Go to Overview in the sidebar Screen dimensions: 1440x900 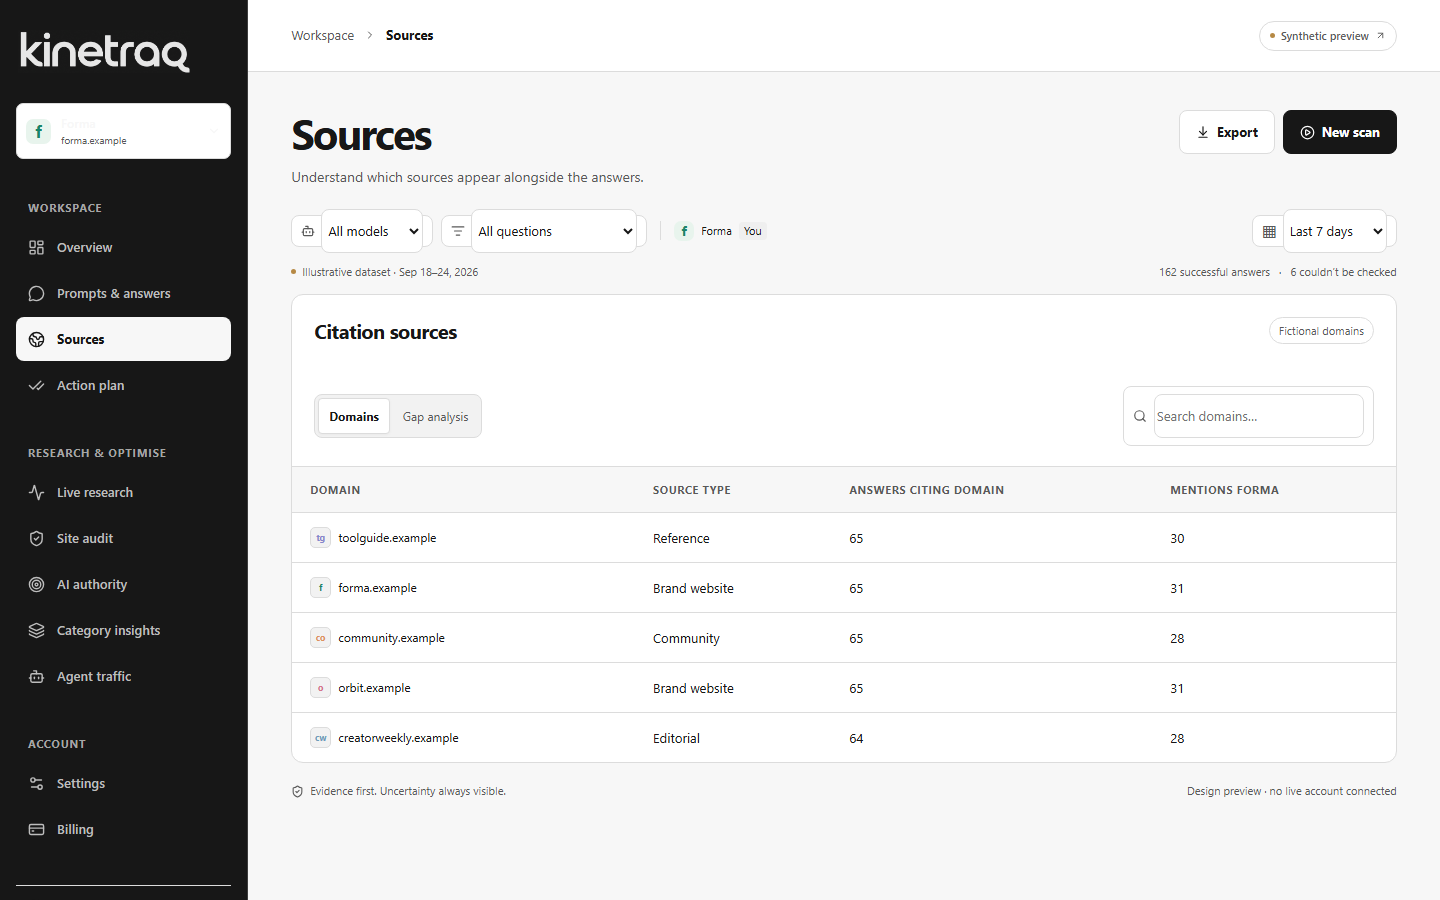coord(124,247)
